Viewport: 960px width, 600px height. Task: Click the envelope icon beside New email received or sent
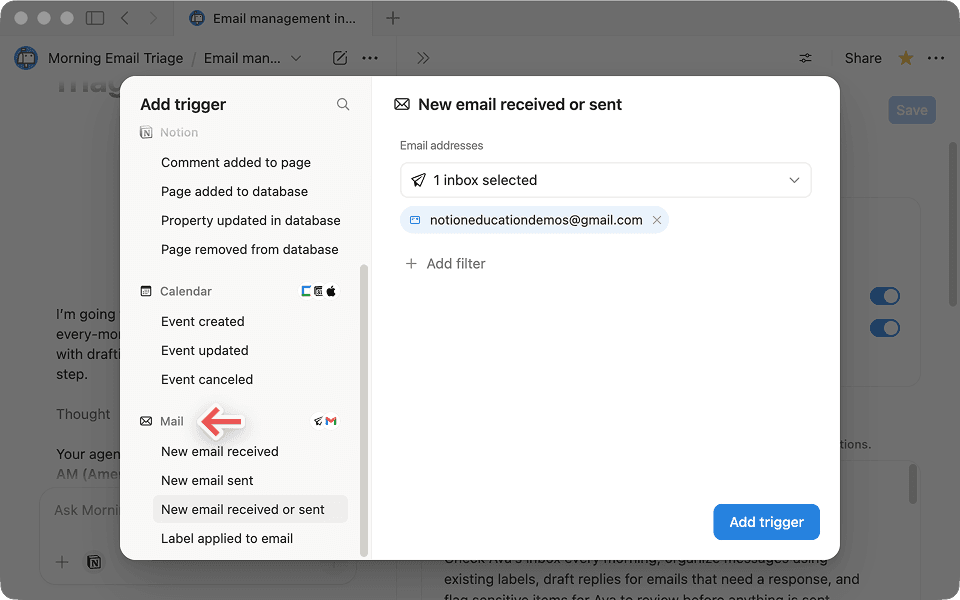pos(402,104)
